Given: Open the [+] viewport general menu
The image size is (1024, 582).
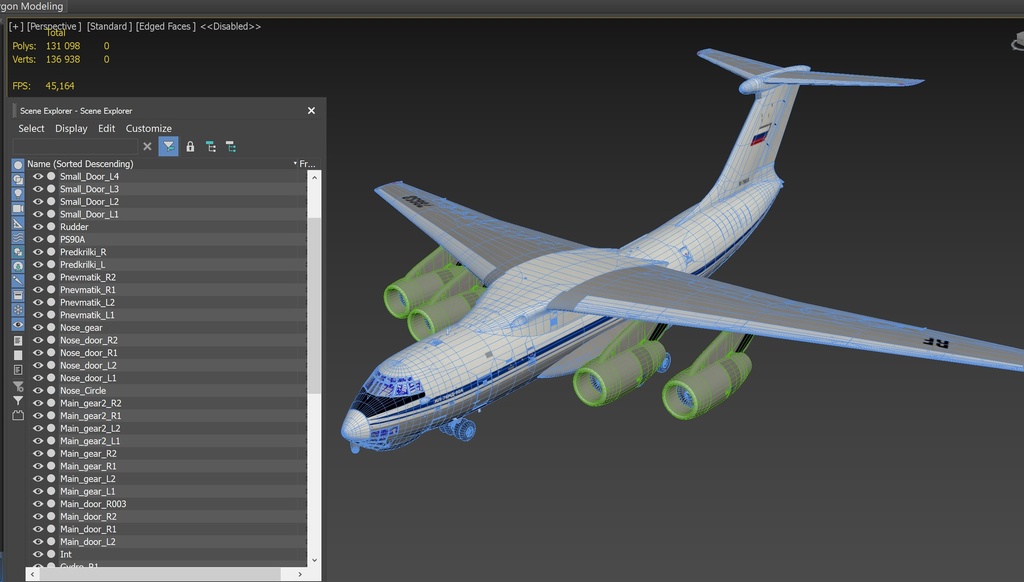Looking at the screenshot, I should point(16,26).
